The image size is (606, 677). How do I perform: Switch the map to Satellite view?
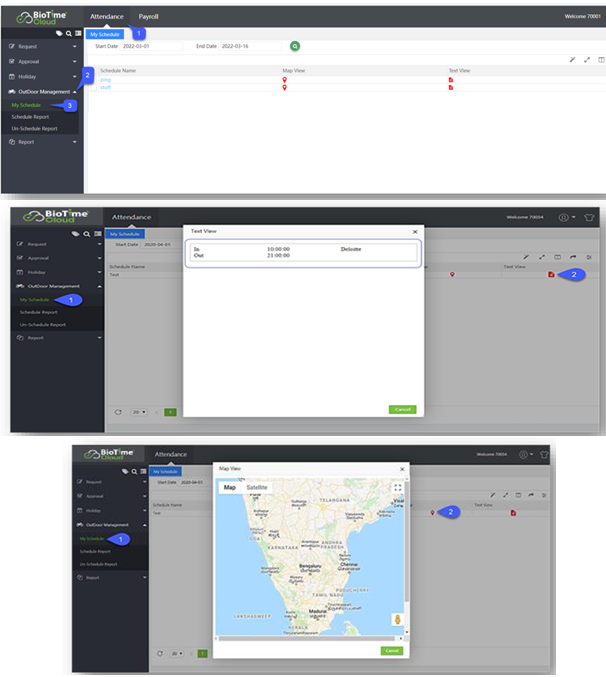click(257, 488)
